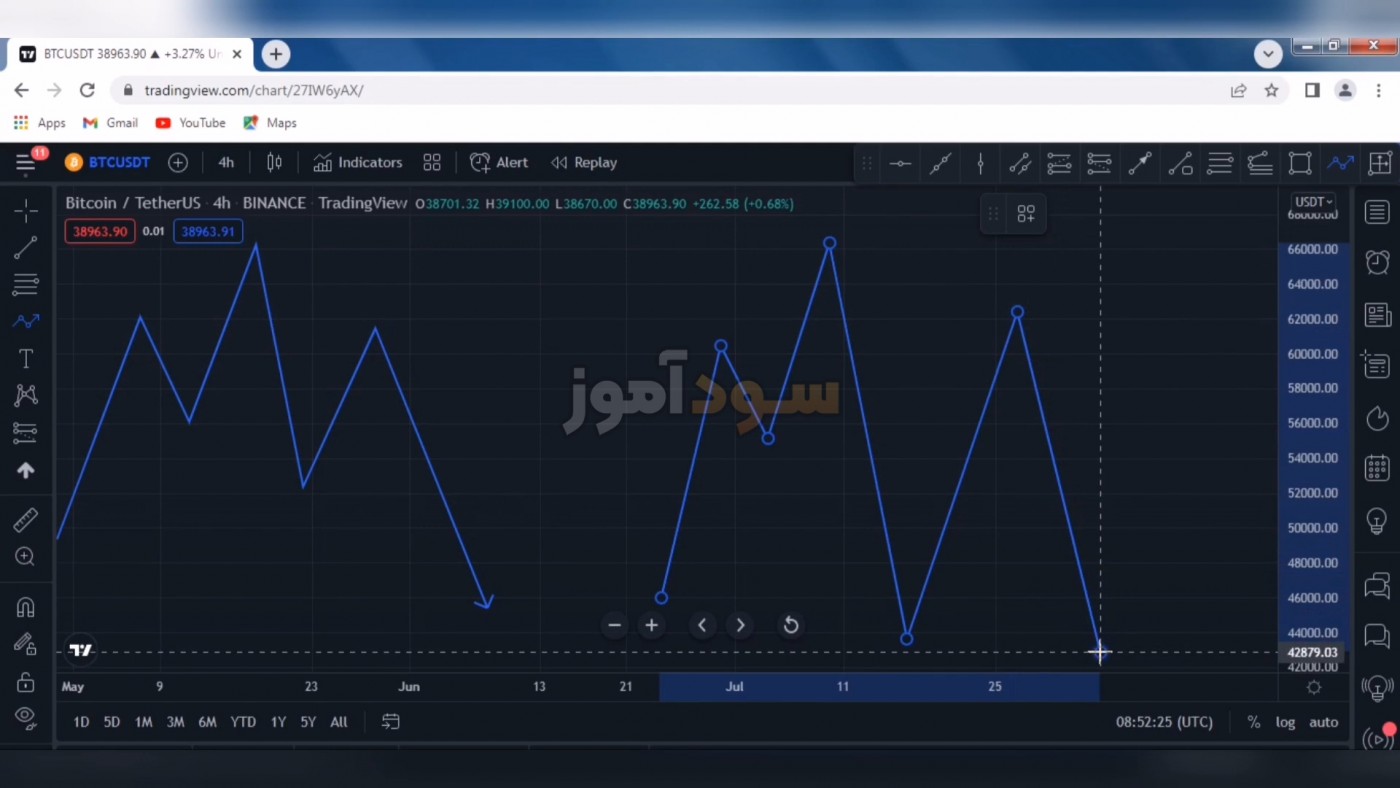Screen dimensions: 1400x788
Task: Click the zoom in magnifier tool
Action: (x=26, y=557)
